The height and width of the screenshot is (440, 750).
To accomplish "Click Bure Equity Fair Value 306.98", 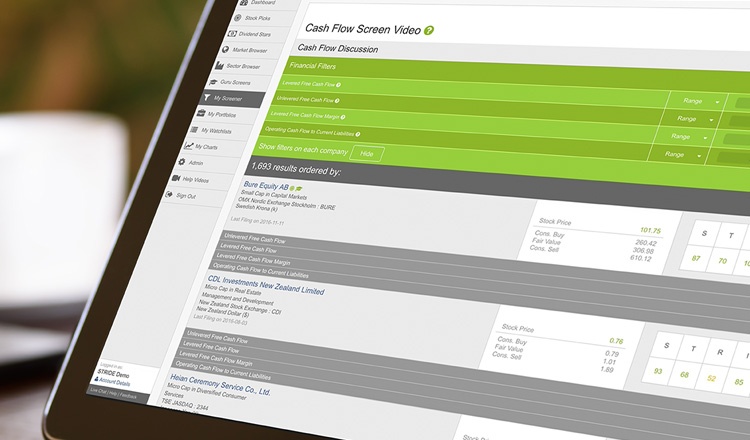I will [x=643, y=251].
